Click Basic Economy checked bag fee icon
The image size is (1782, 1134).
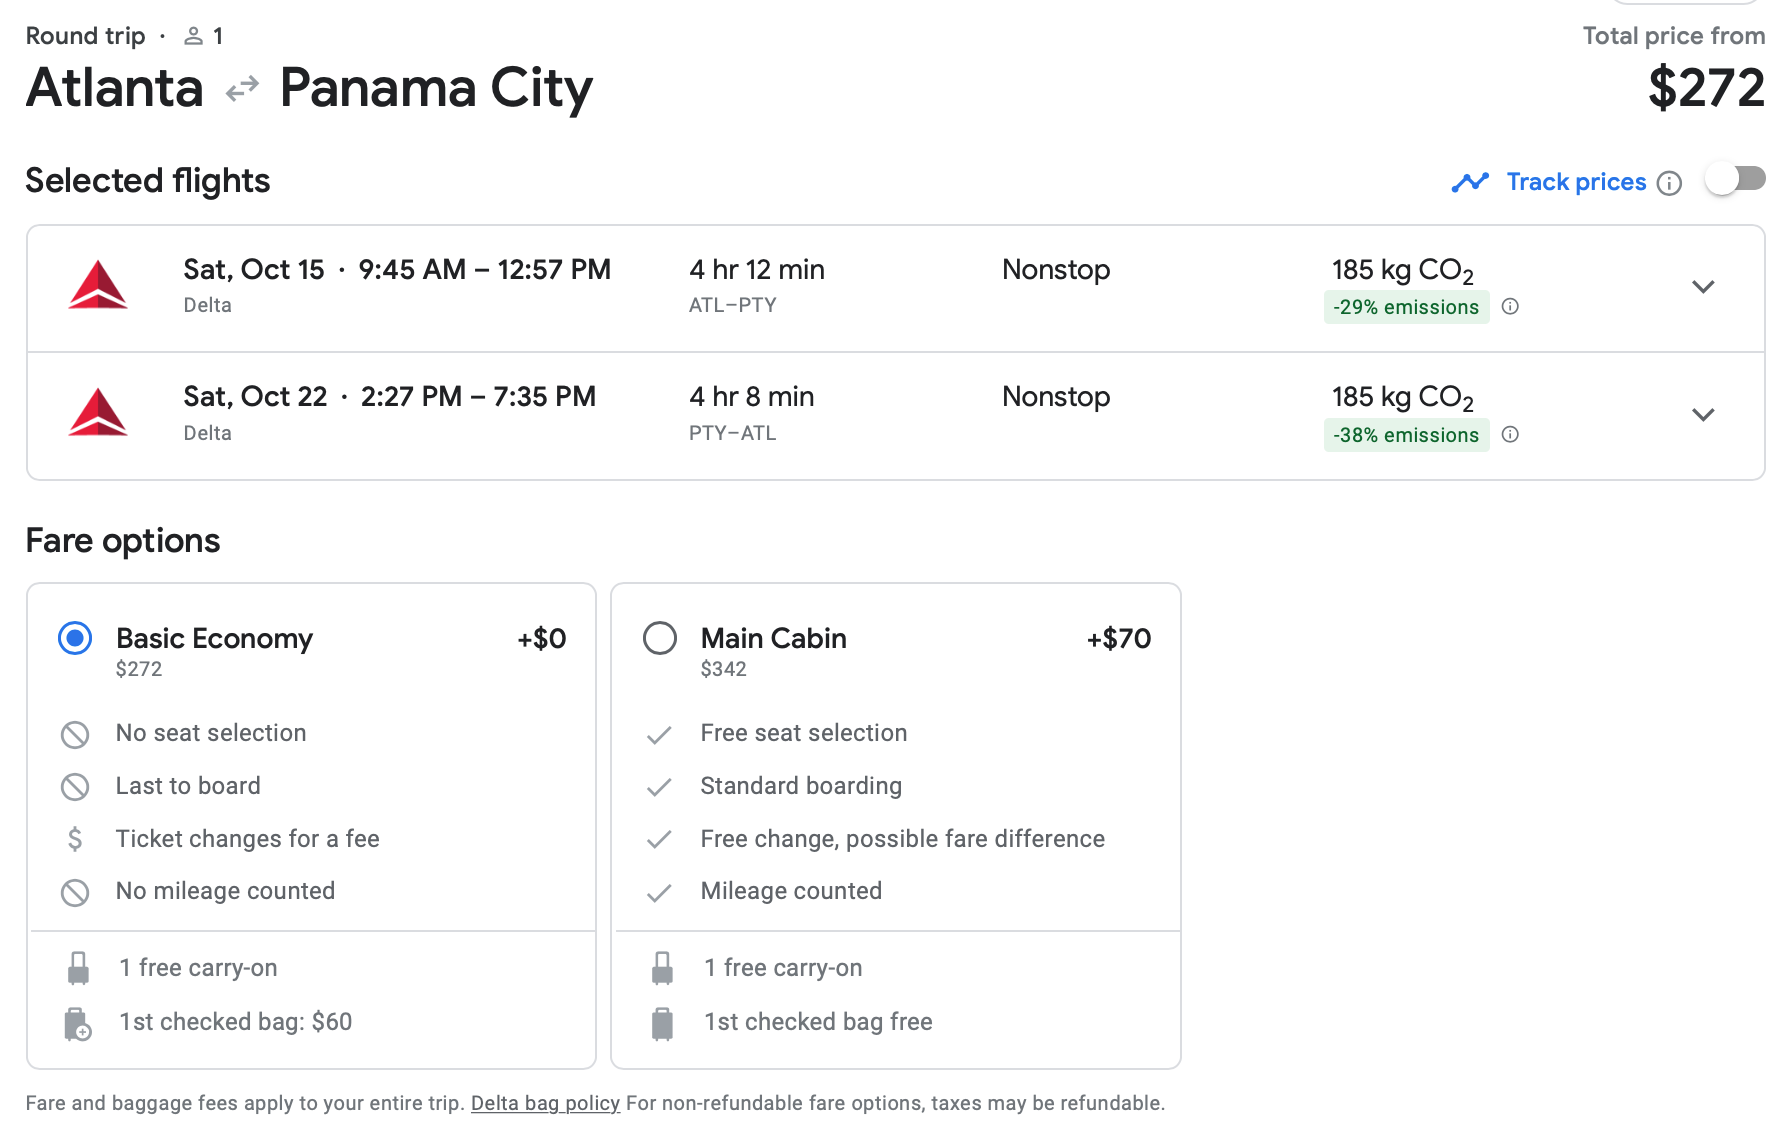pos(77,1023)
